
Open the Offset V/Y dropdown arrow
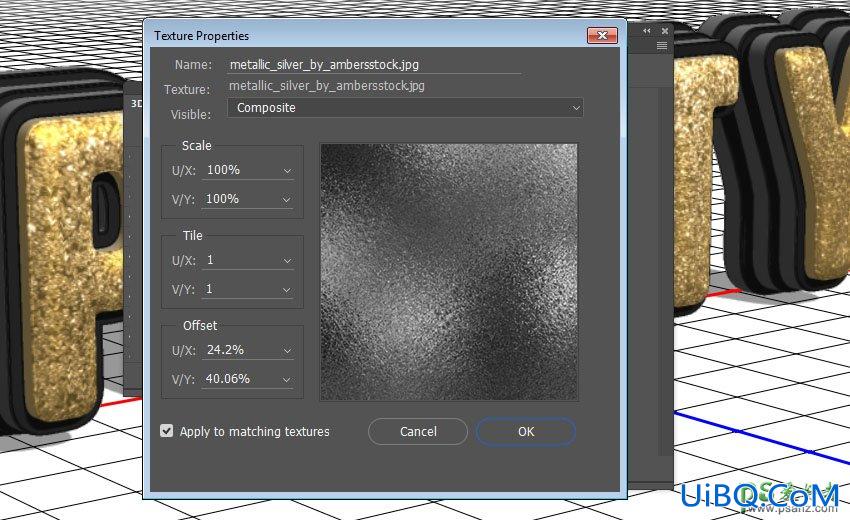[286, 380]
